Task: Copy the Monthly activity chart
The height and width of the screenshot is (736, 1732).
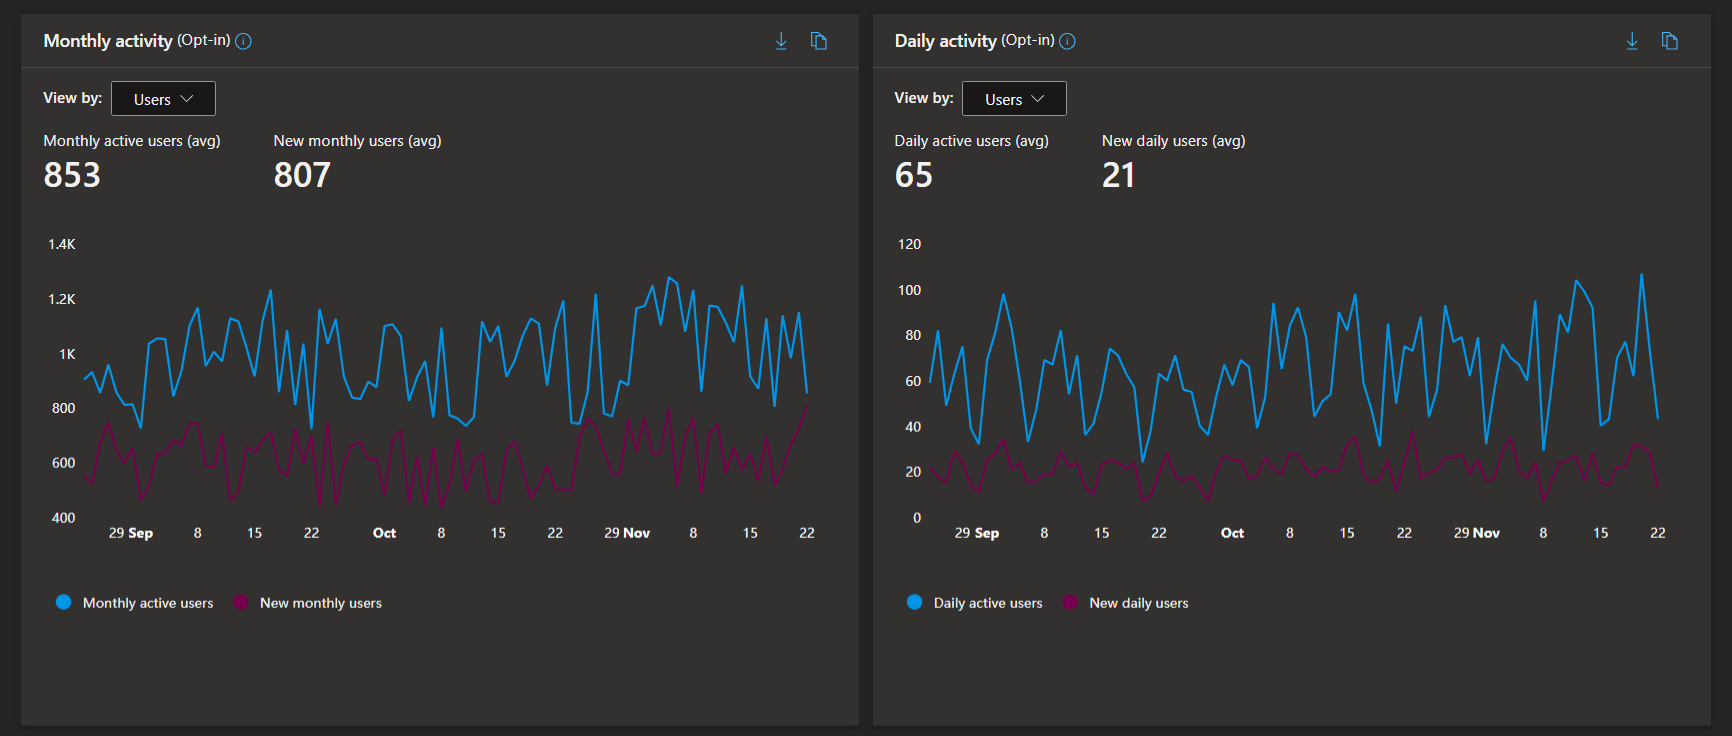Action: pyautogui.click(x=819, y=41)
